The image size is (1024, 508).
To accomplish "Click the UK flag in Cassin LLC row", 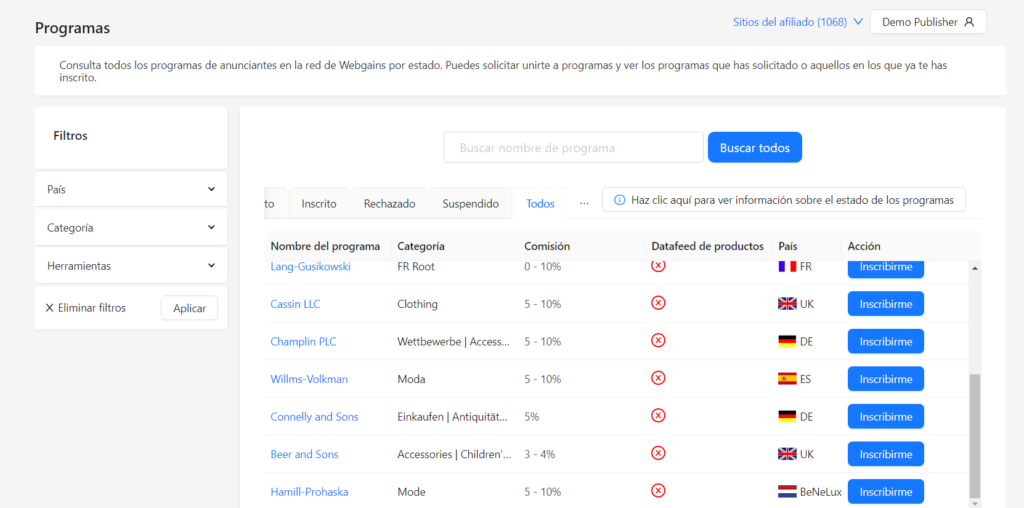I will coord(787,304).
